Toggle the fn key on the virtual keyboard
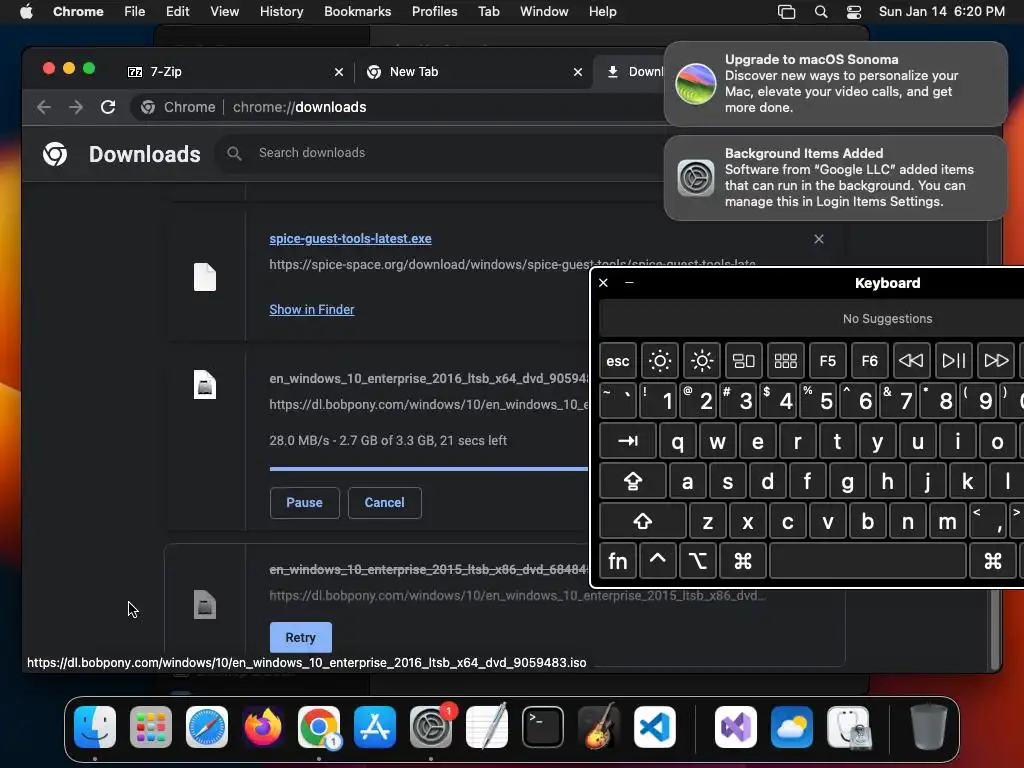The height and width of the screenshot is (768, 1024). point(617,561)
